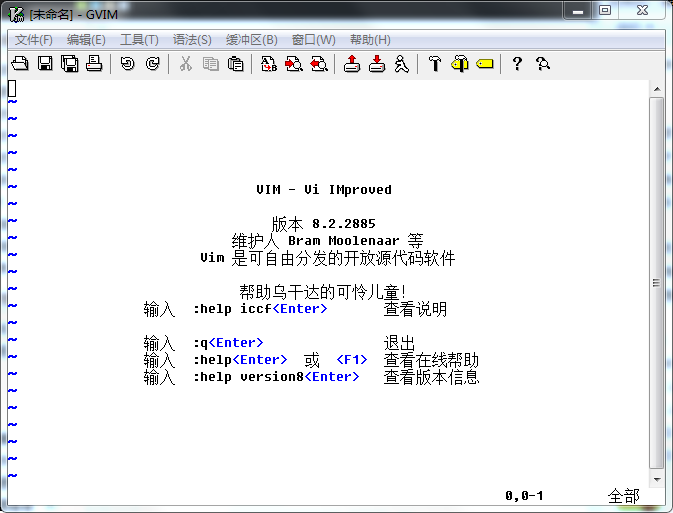Click the '版本 8.2.2885' version text
The height and width of the screenshot is (513, 673).
[x=324, y=224]
